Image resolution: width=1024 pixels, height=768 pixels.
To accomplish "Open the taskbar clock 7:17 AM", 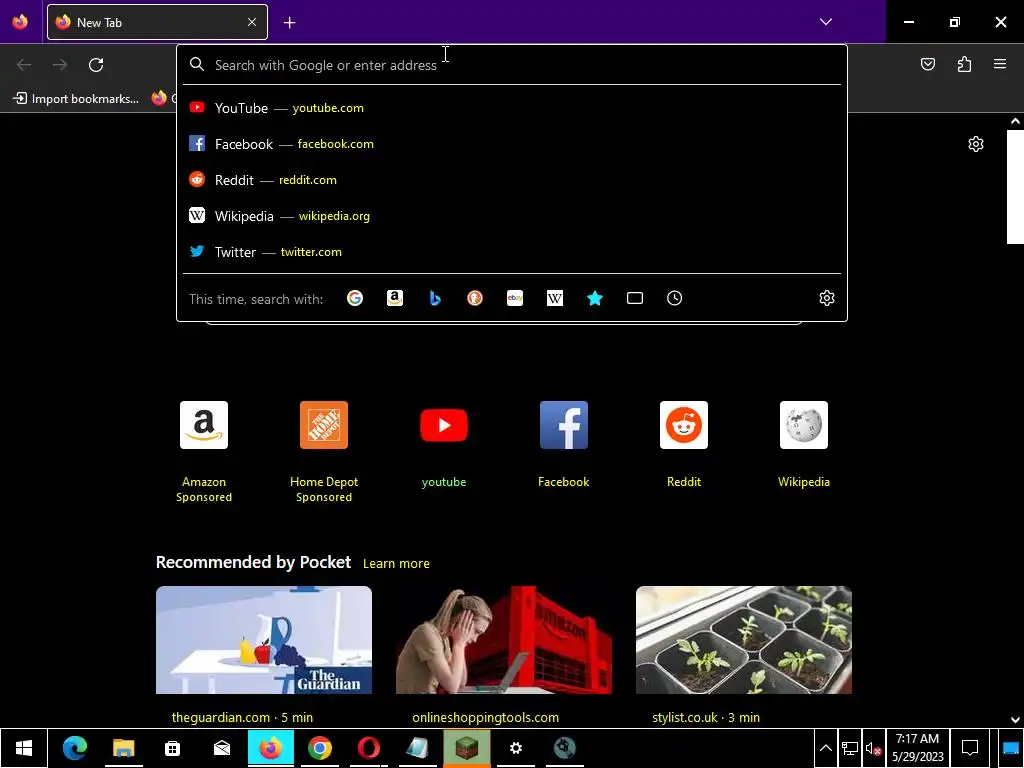I will click(x=918, y=748).
